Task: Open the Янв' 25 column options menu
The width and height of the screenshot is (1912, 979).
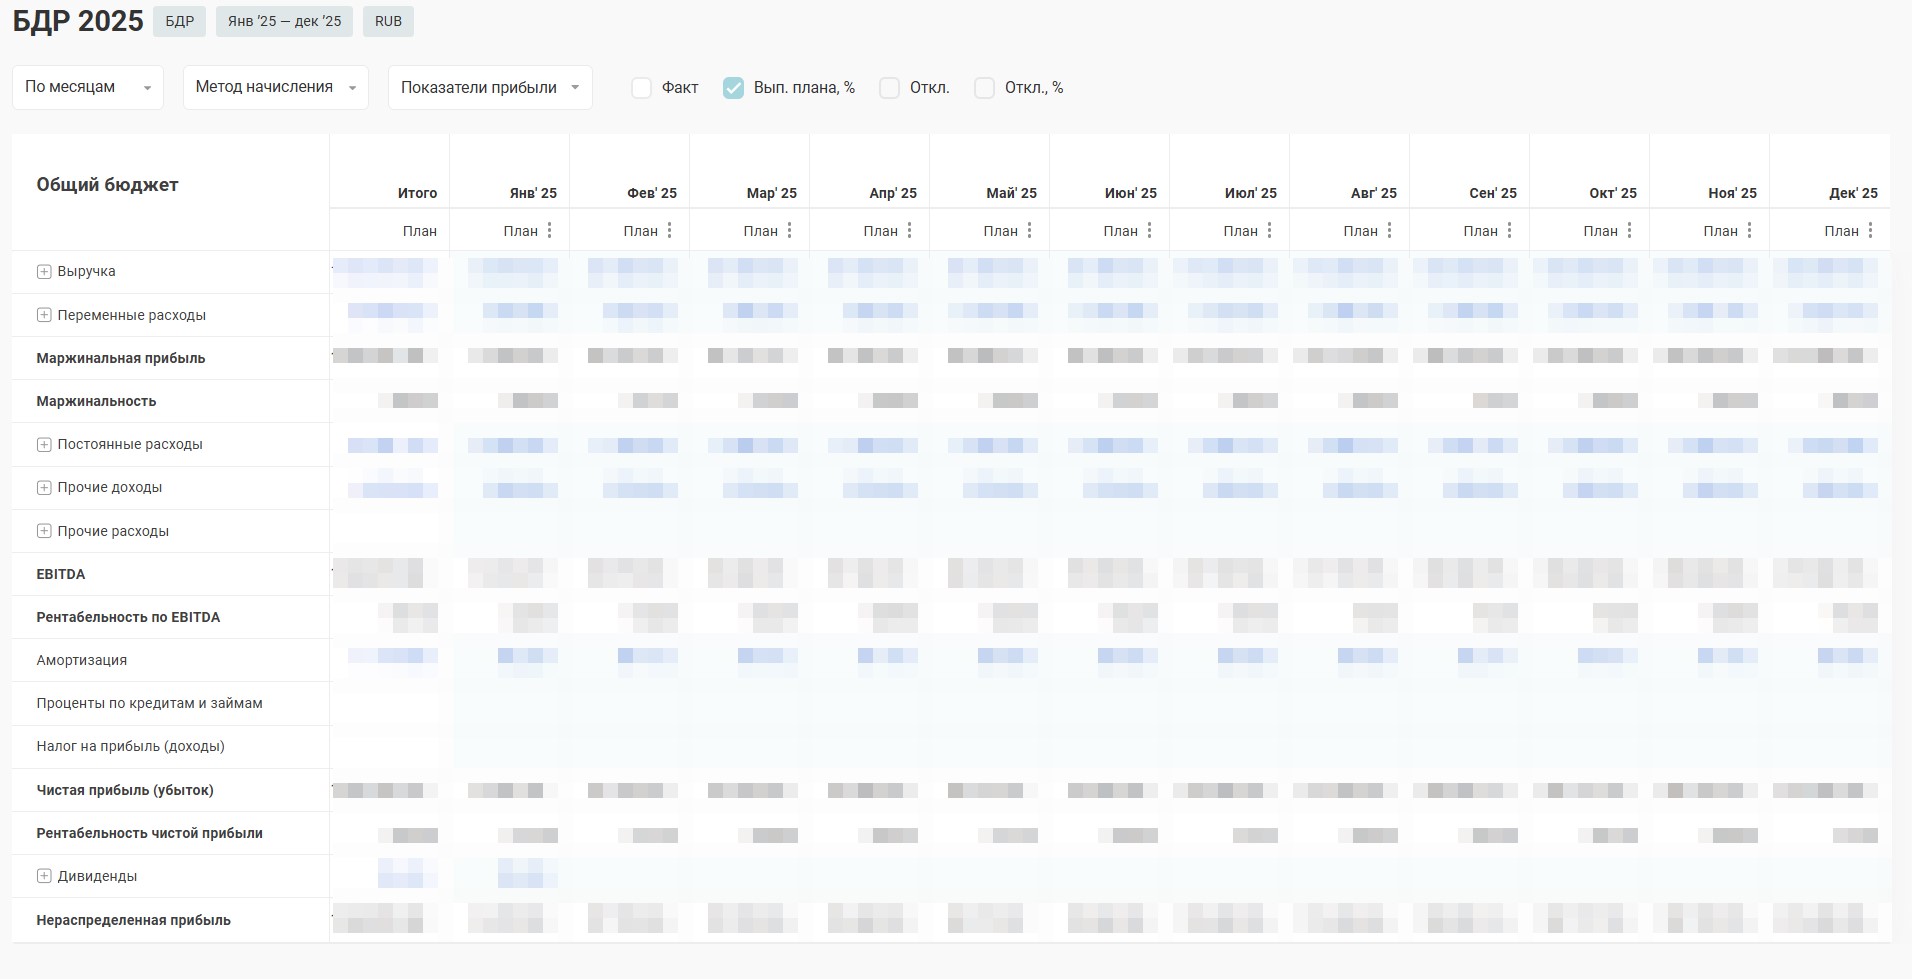Action: pyautogui.click(x=549, y=231)
